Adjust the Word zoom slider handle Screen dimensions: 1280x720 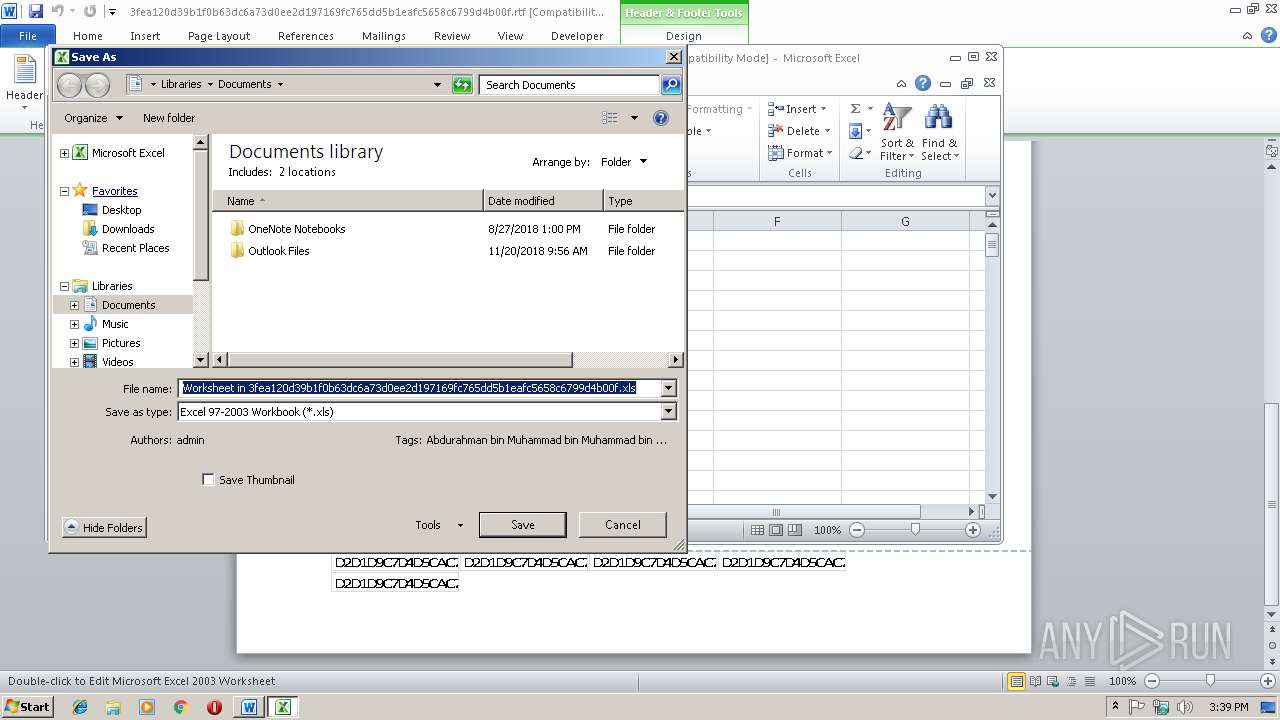pyautogui.click(x=1210, y=681)
